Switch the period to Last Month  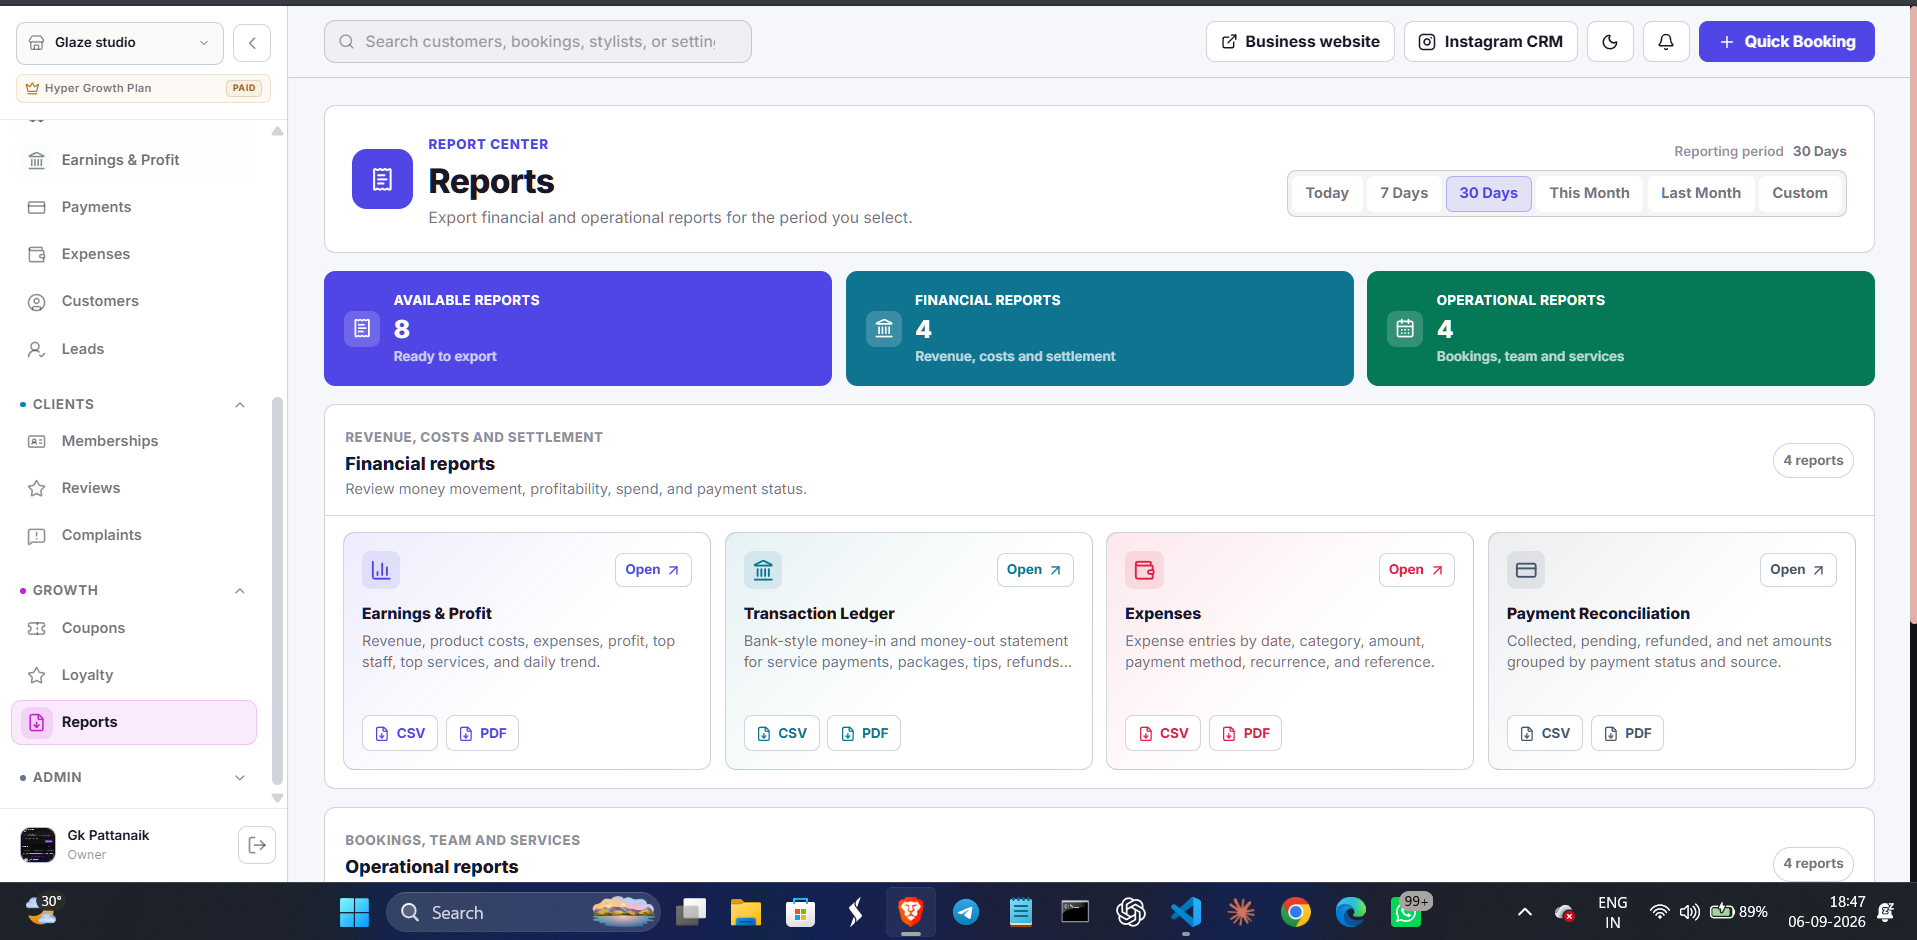(x=1700, y=193)
